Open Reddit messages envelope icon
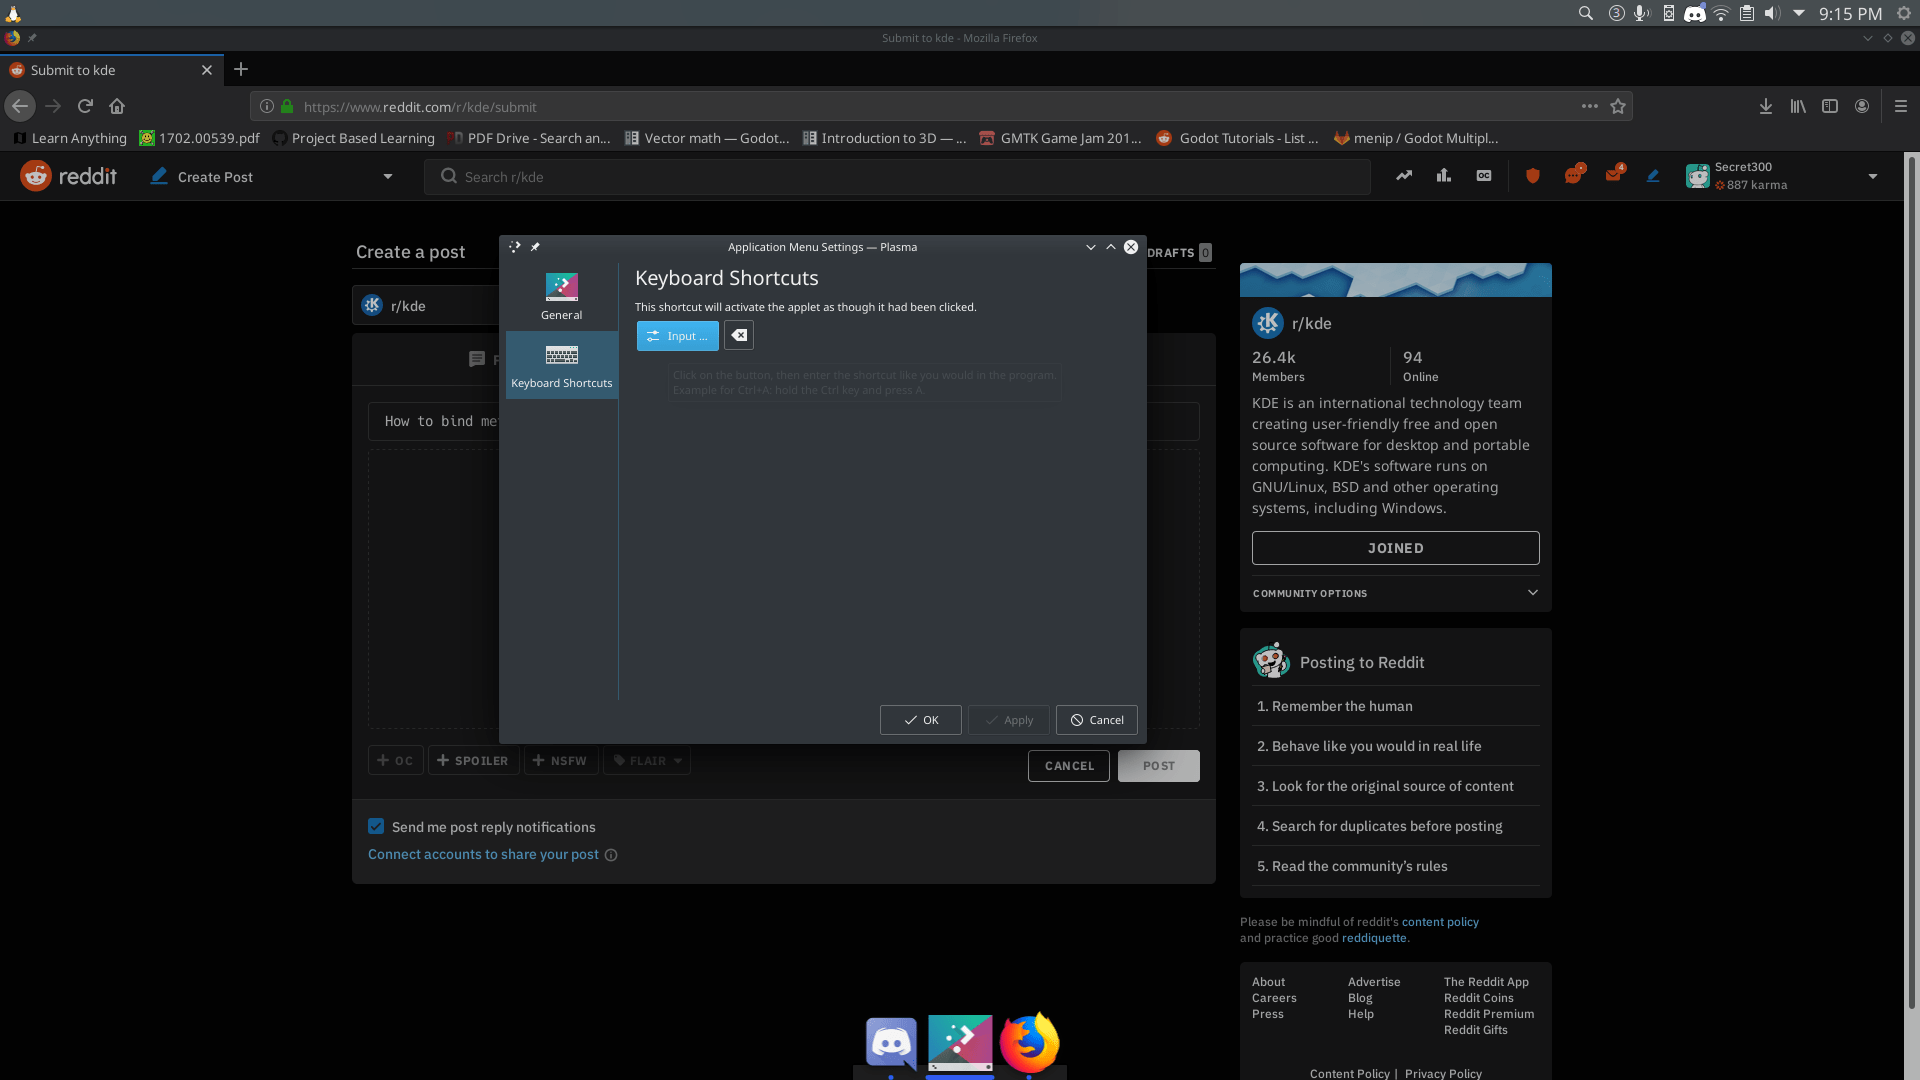 click(1613, 176)
